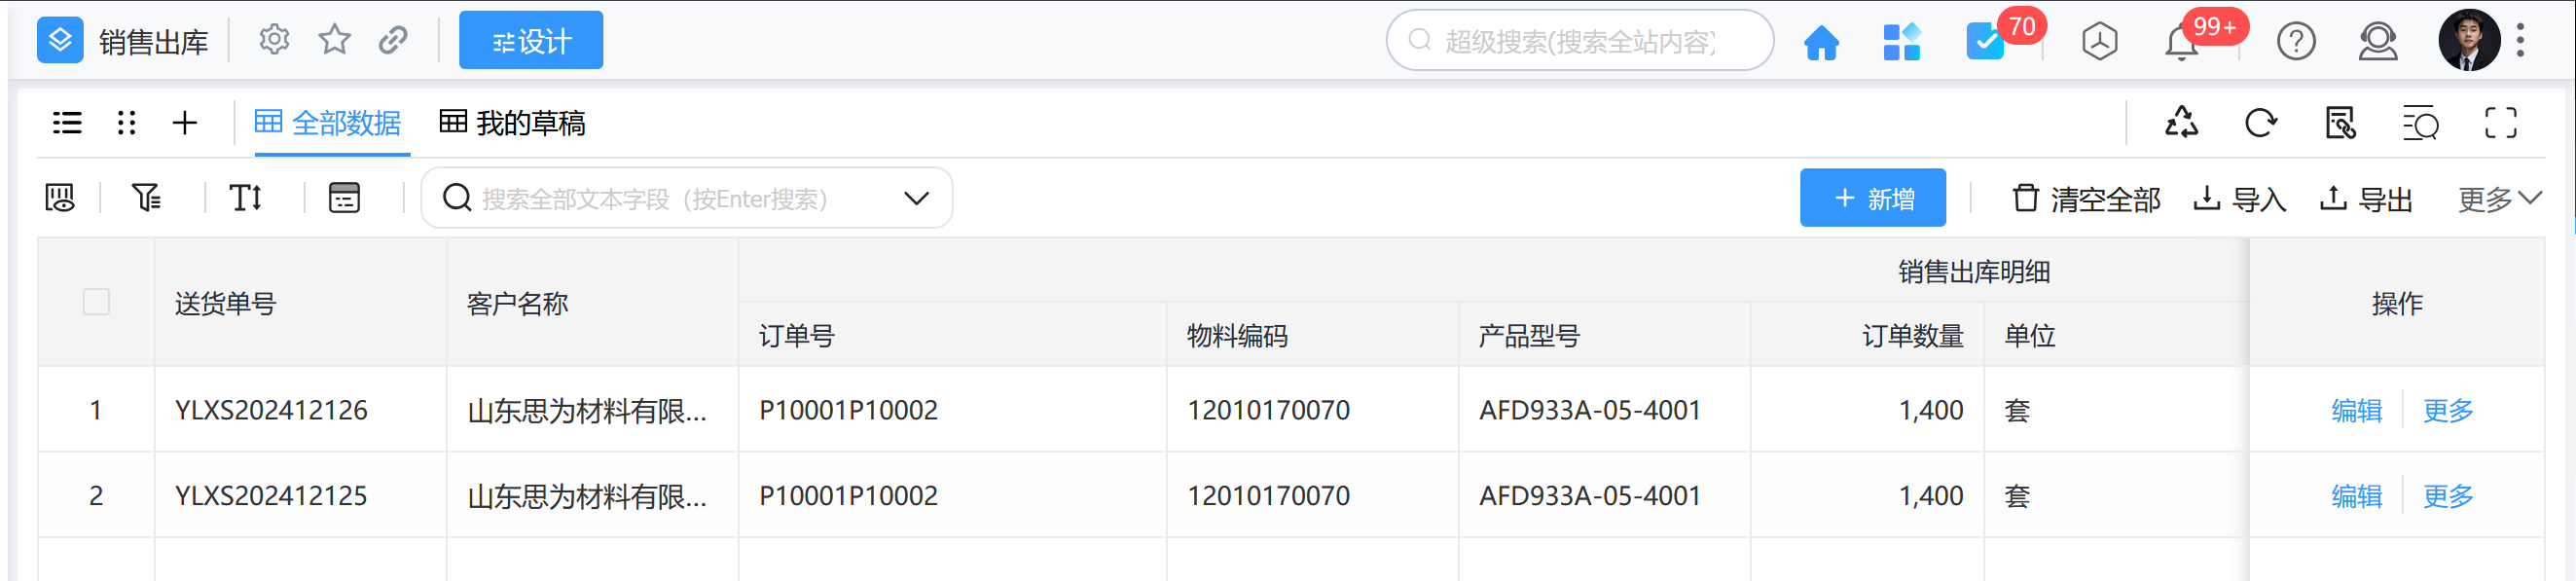Viewport: 2576px width, 581px height.
Task: Favorite this page with the star icon
Action: [x=334, y=40]
